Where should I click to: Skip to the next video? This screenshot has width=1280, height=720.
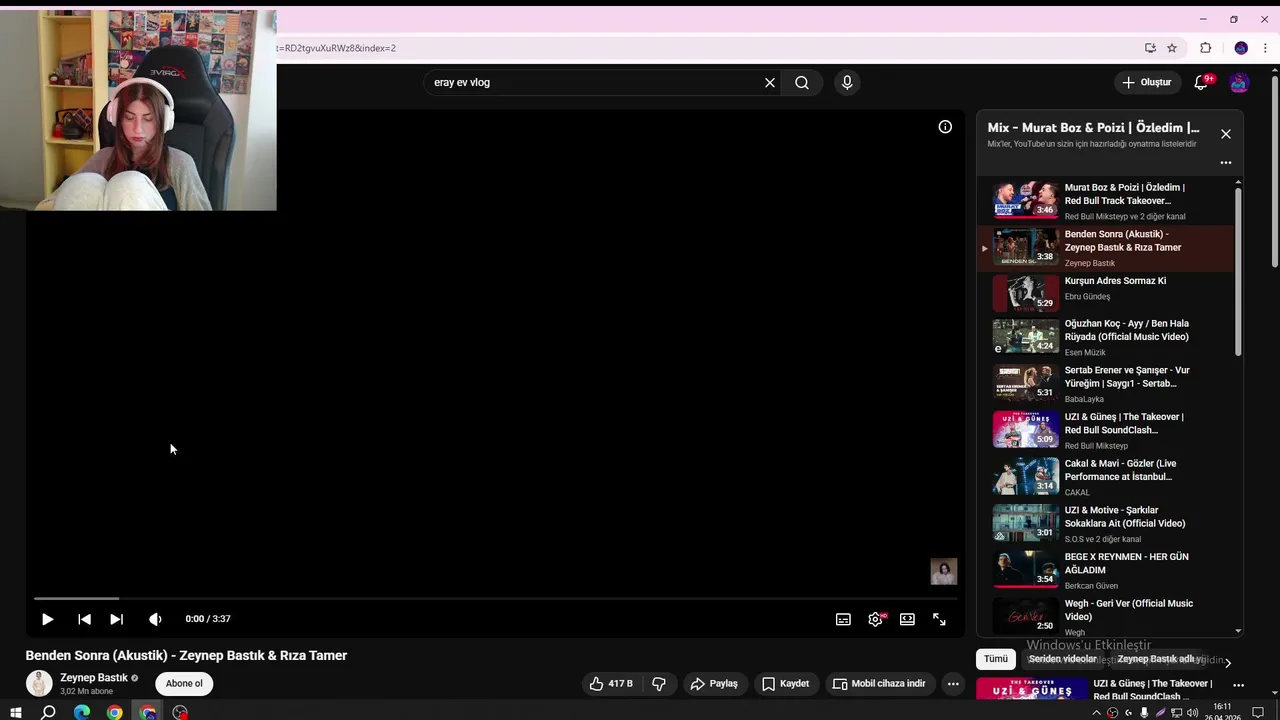[116, 619]
